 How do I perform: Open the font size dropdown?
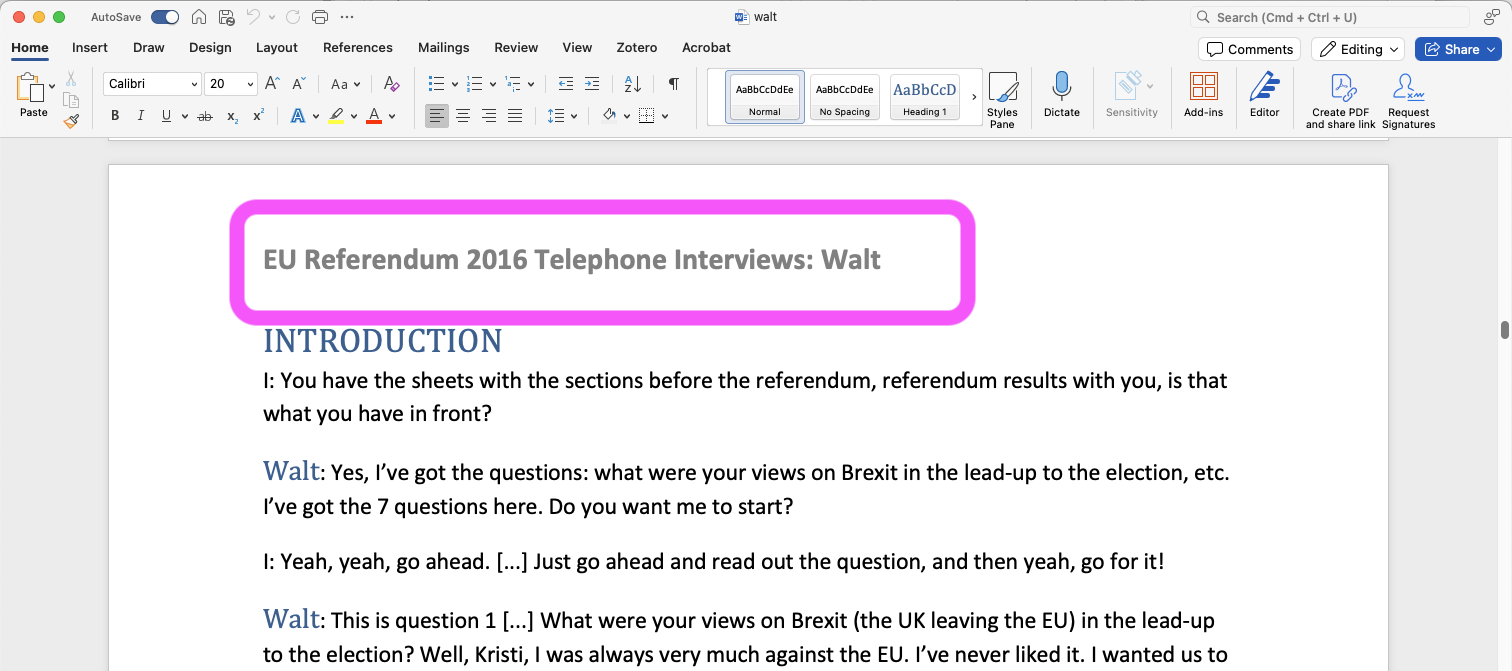[249, 84]
